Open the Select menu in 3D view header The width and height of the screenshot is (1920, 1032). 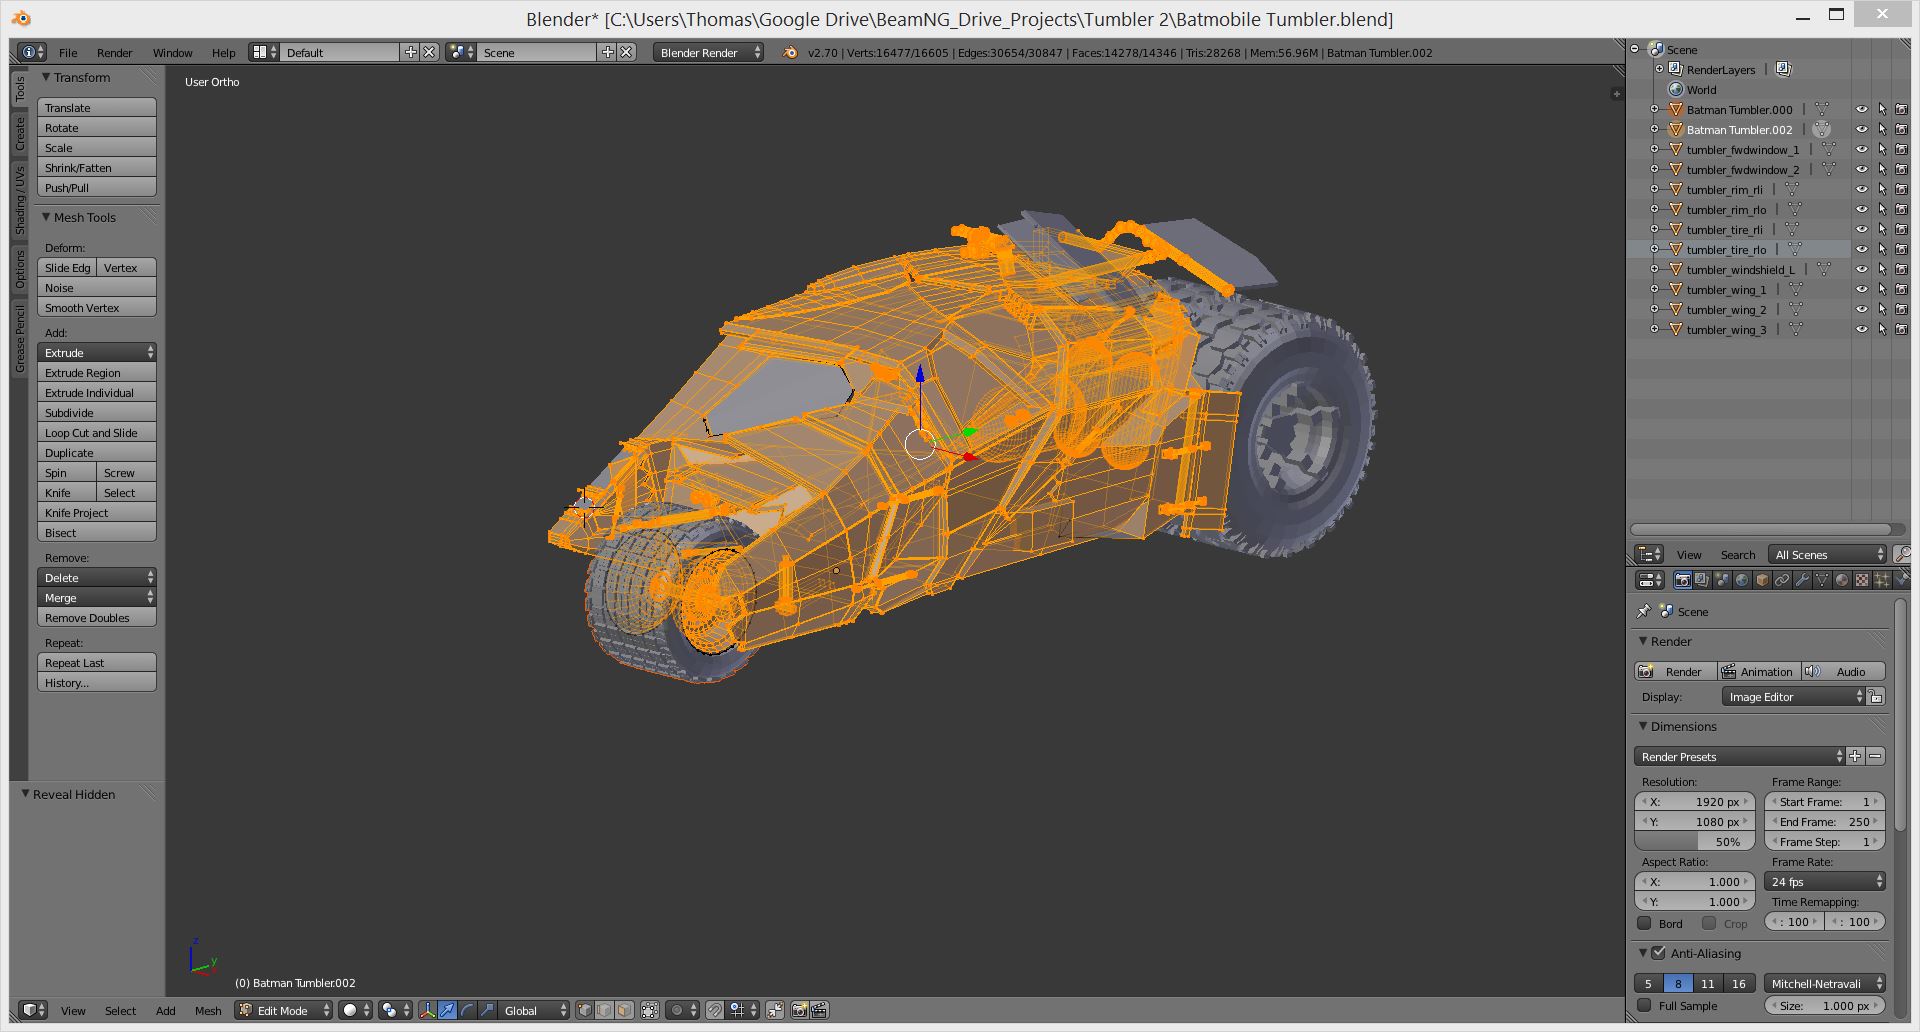pyautogui.click(x=120, y=1010)
